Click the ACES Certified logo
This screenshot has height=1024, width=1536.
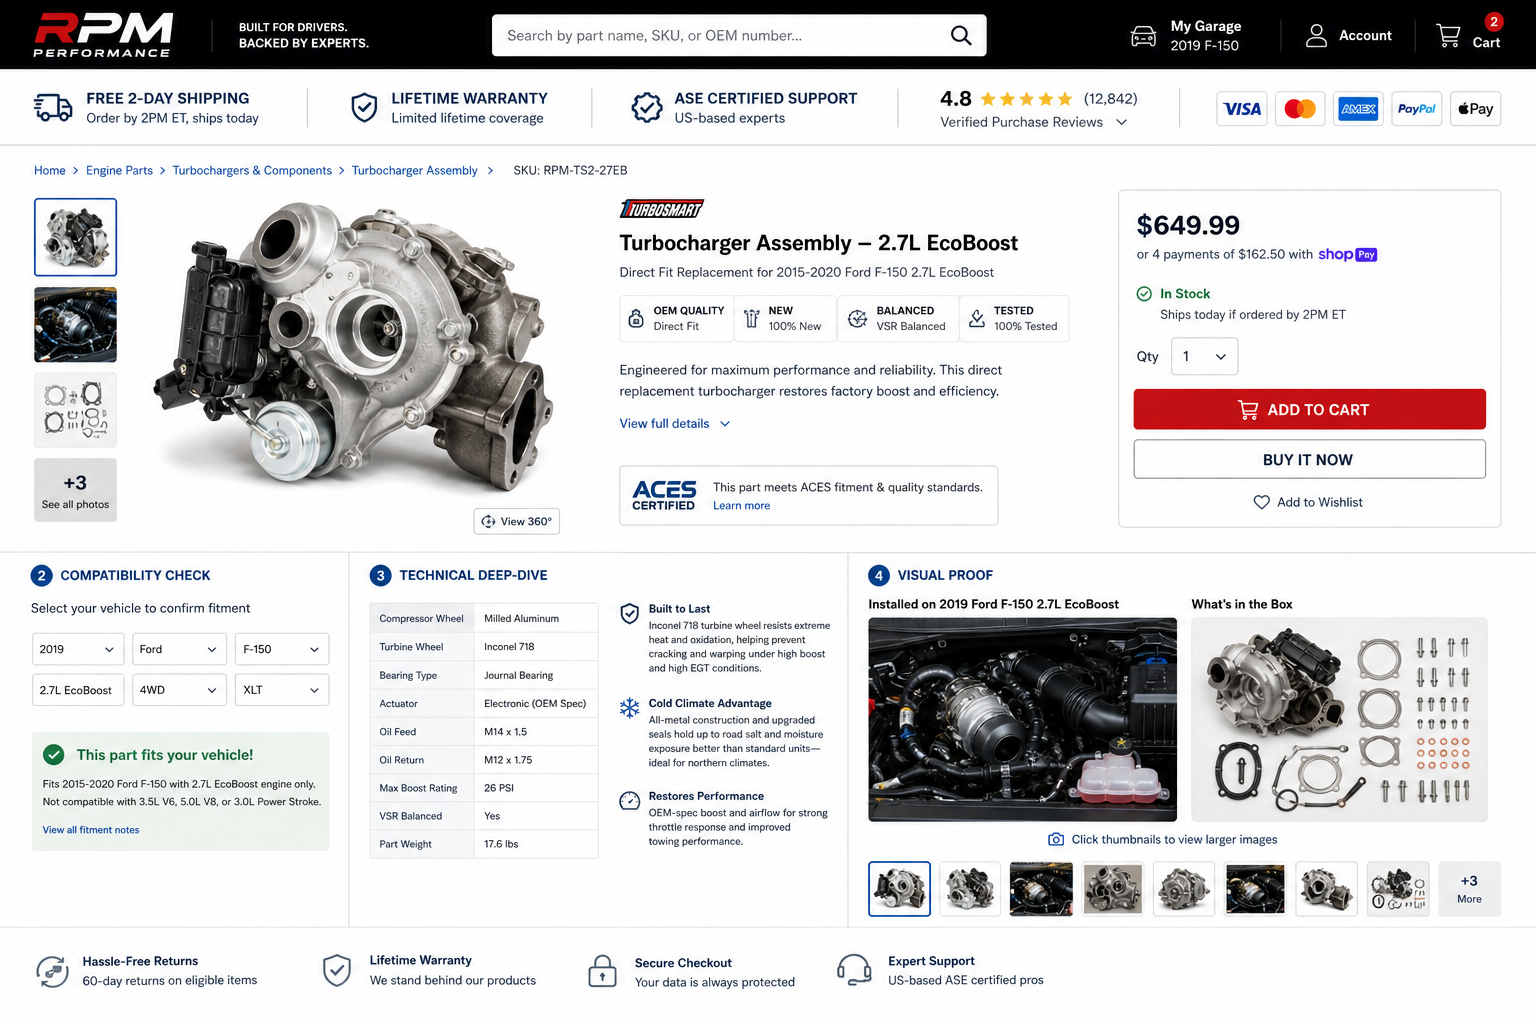pos(664,495)
